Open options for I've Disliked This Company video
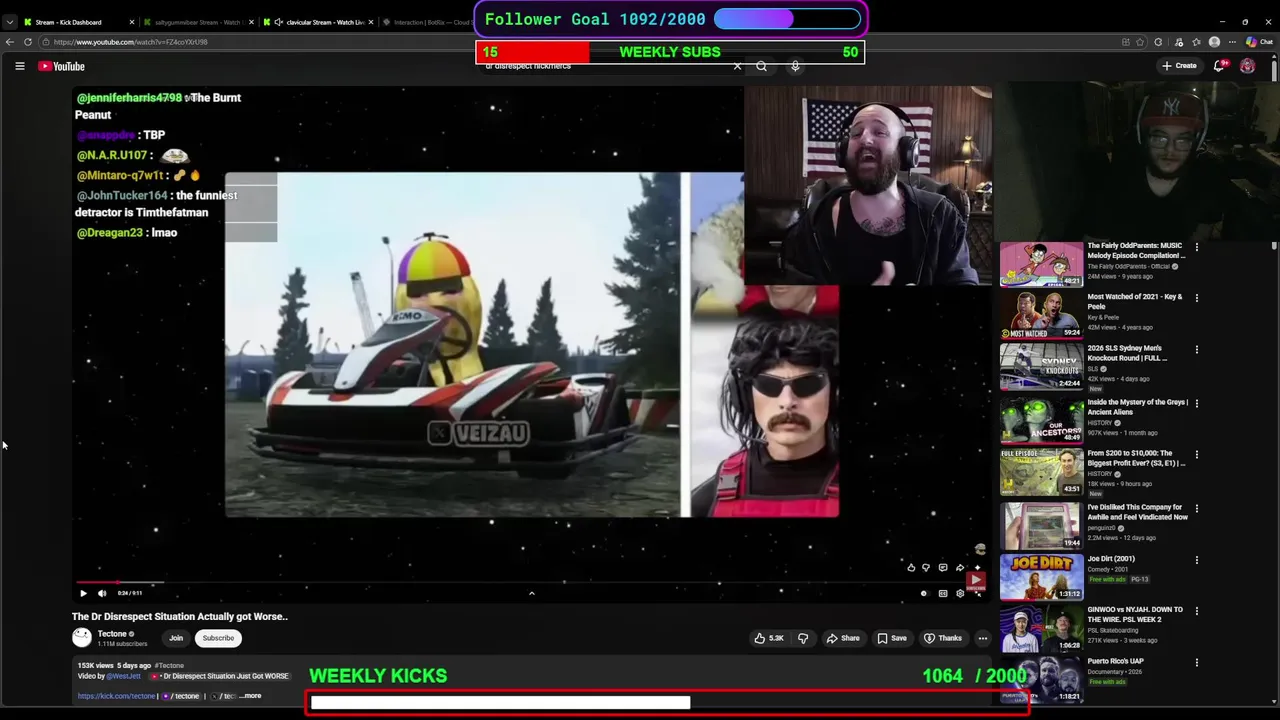 [1197, 508]
